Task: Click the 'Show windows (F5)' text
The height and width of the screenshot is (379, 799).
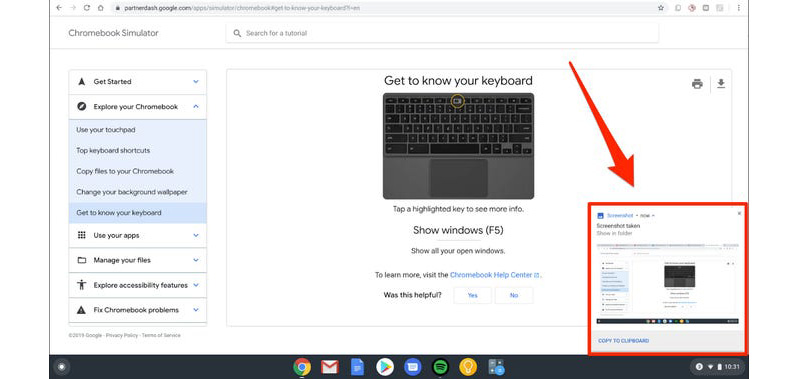Action: point(458,230)
